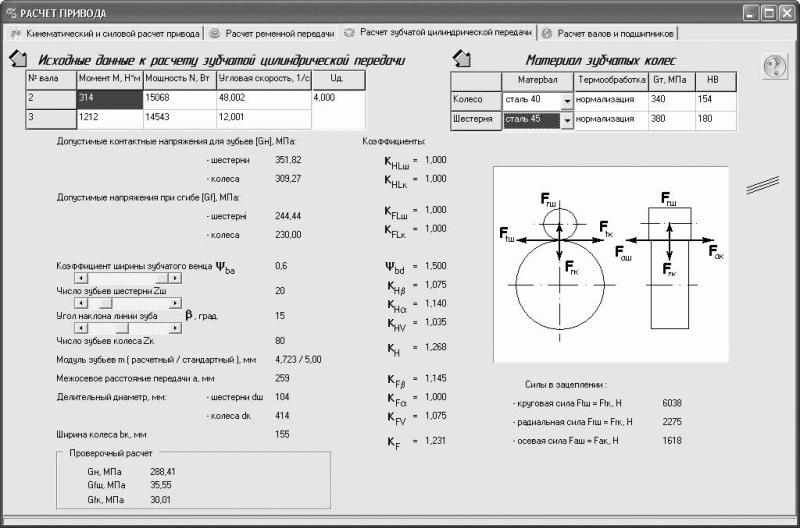Click the KH coefficient value 1,268
800x528 pixels.
(435, 347)
